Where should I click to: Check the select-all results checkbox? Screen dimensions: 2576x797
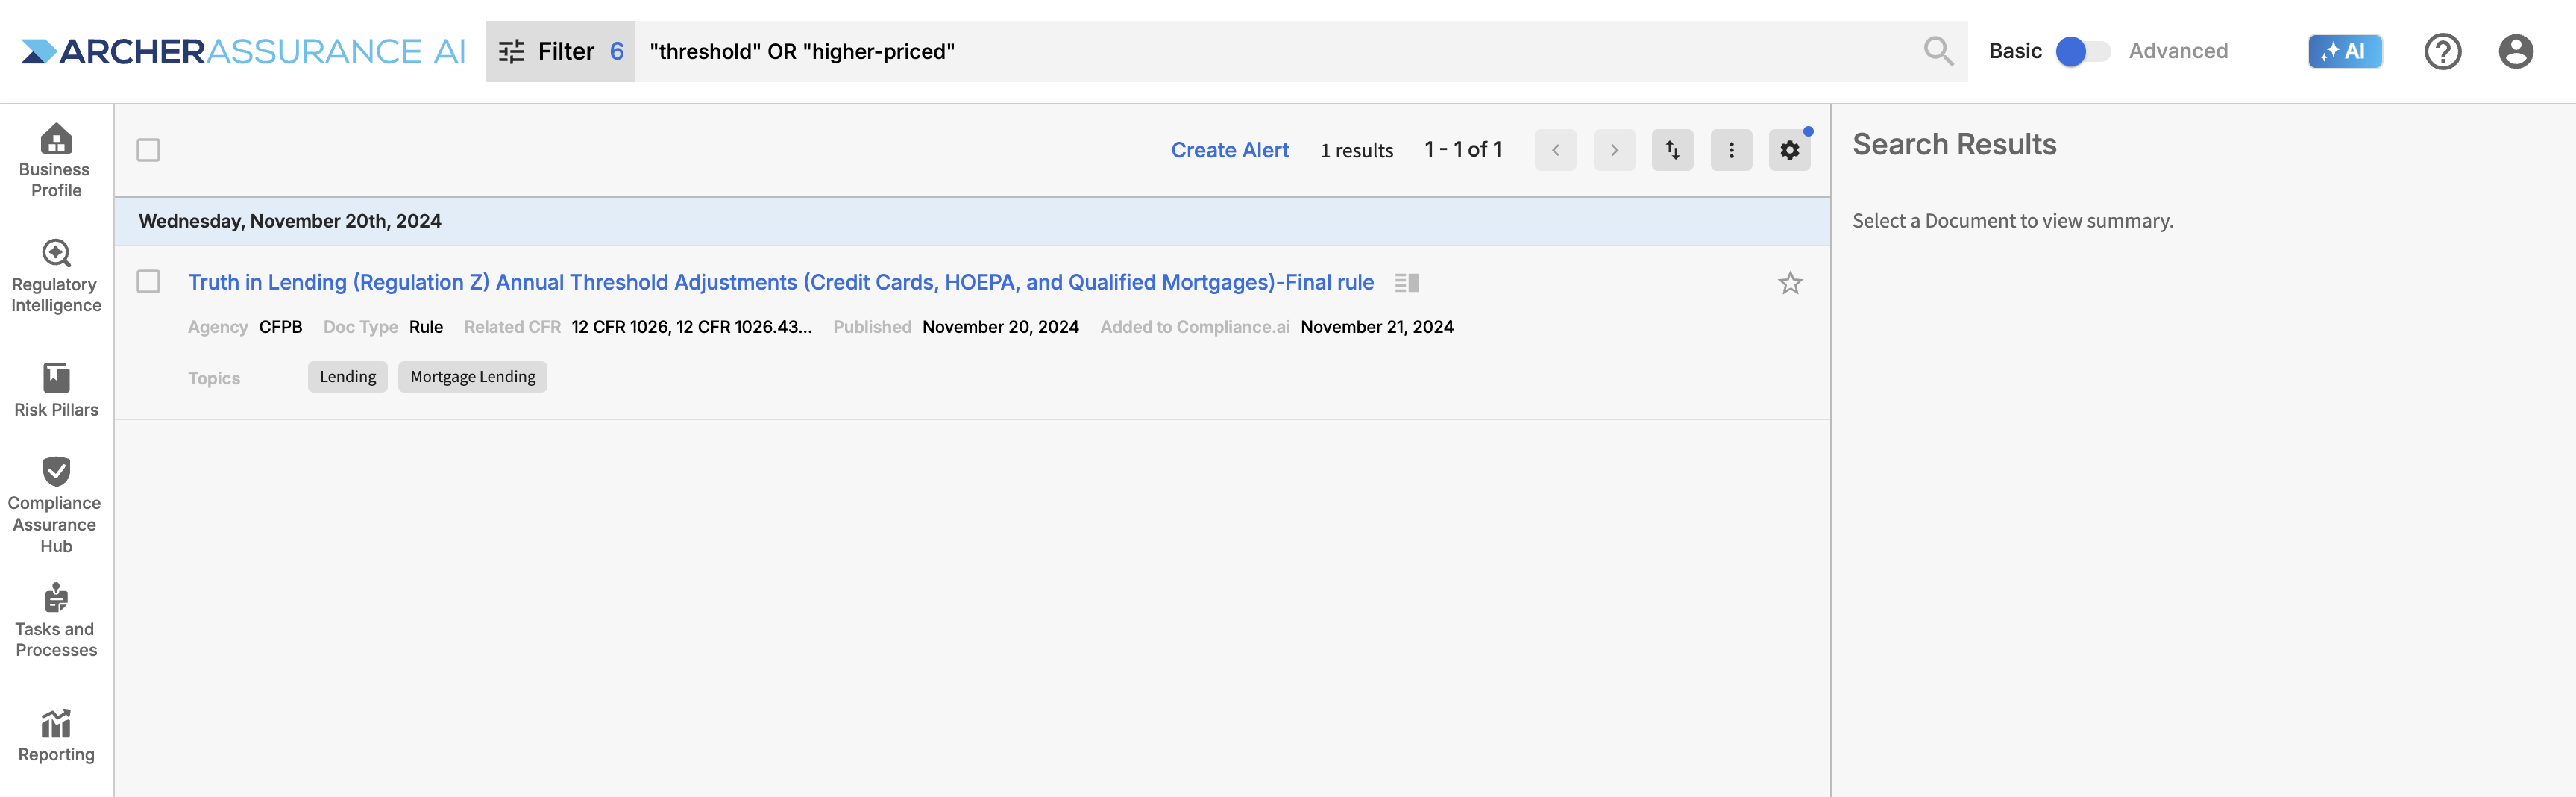click(x=148, y=150)
